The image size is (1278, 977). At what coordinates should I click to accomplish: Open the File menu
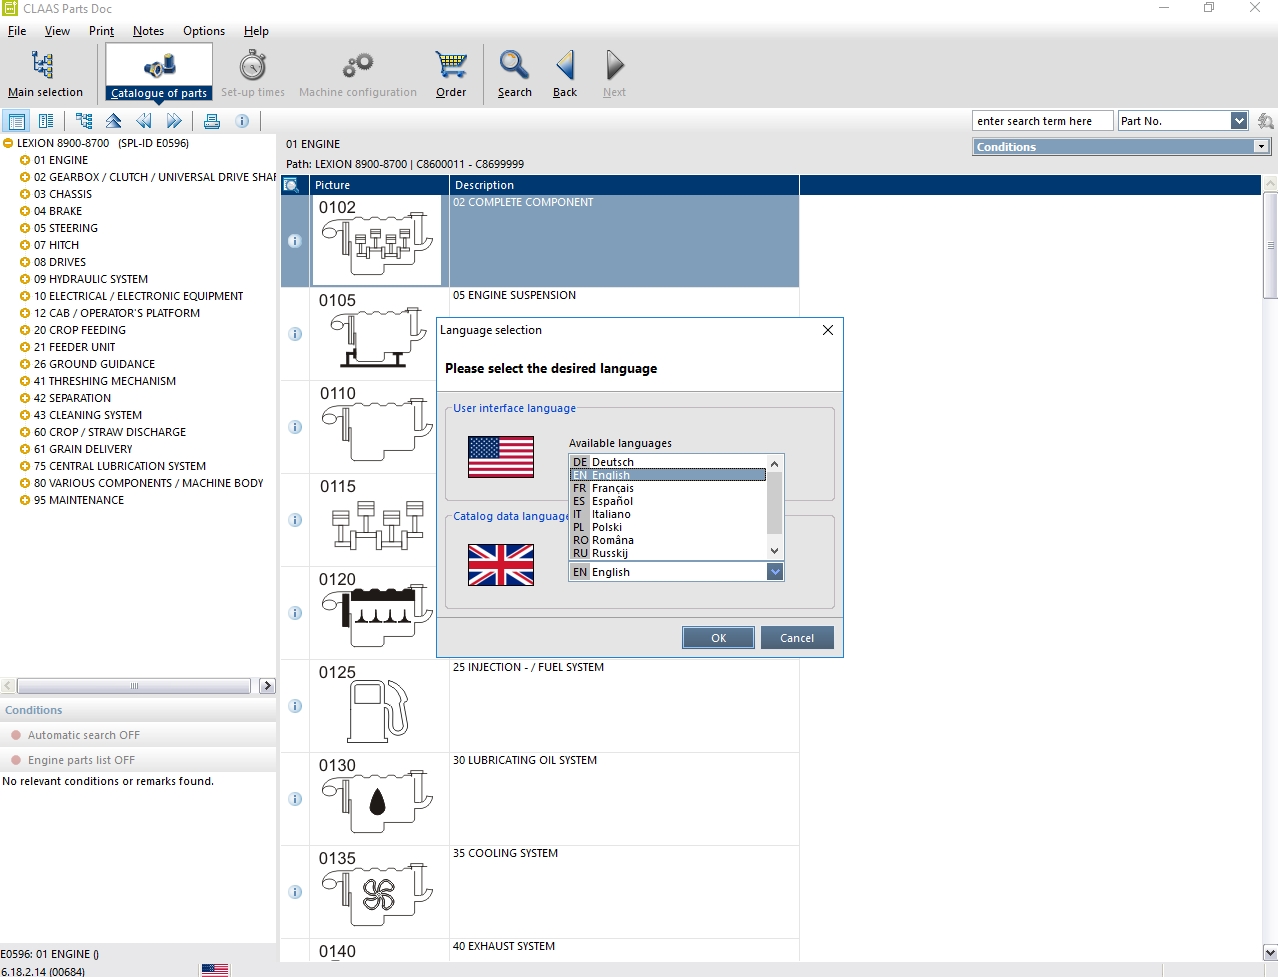click(17, 31)
